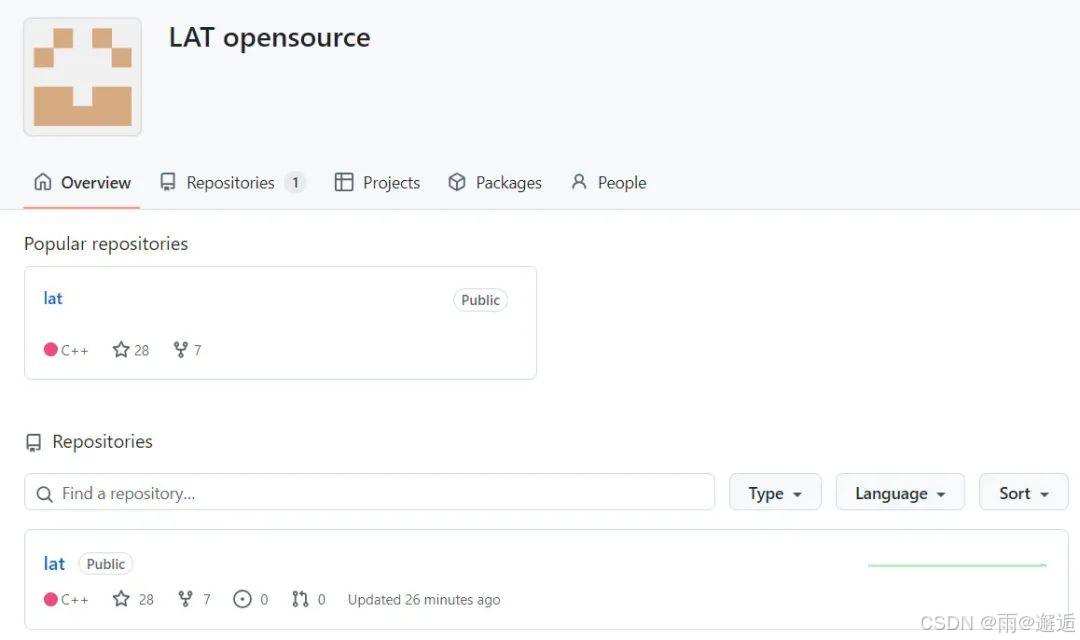The image size is (1080, 640).
Task: Click the Public badge beside lat in the list
Action: 105,564
